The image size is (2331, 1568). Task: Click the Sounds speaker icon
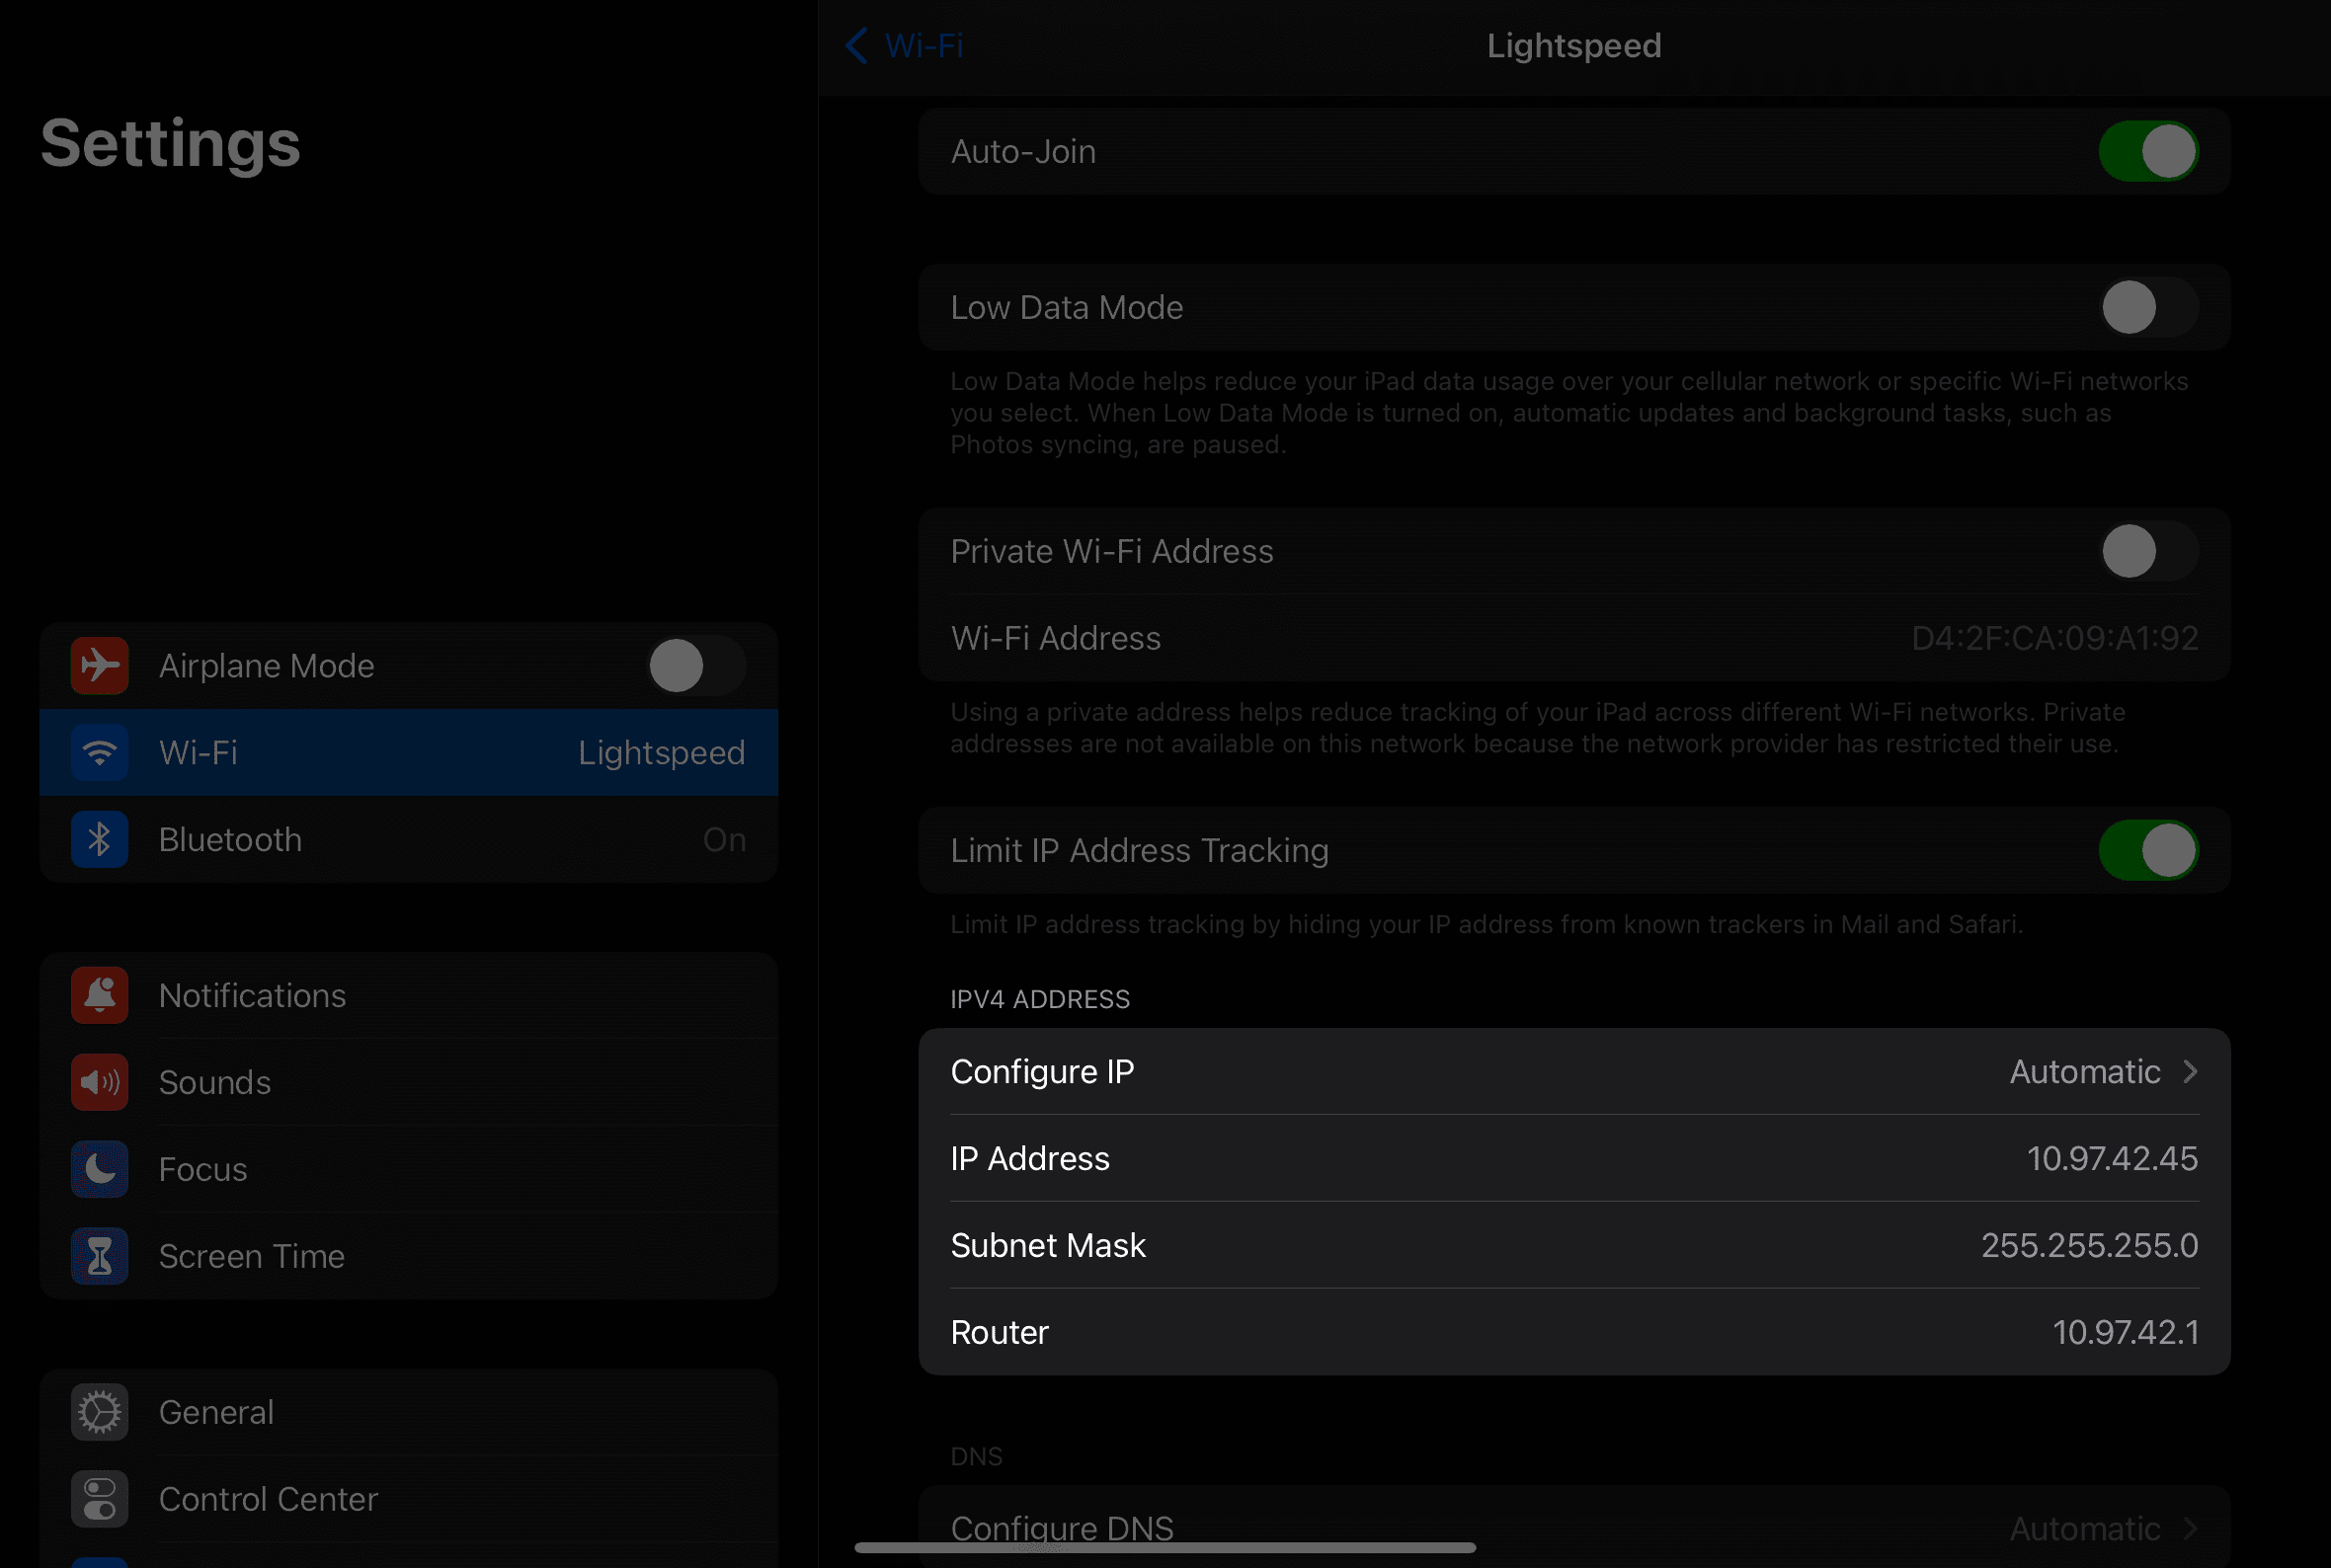point(99,1082)
